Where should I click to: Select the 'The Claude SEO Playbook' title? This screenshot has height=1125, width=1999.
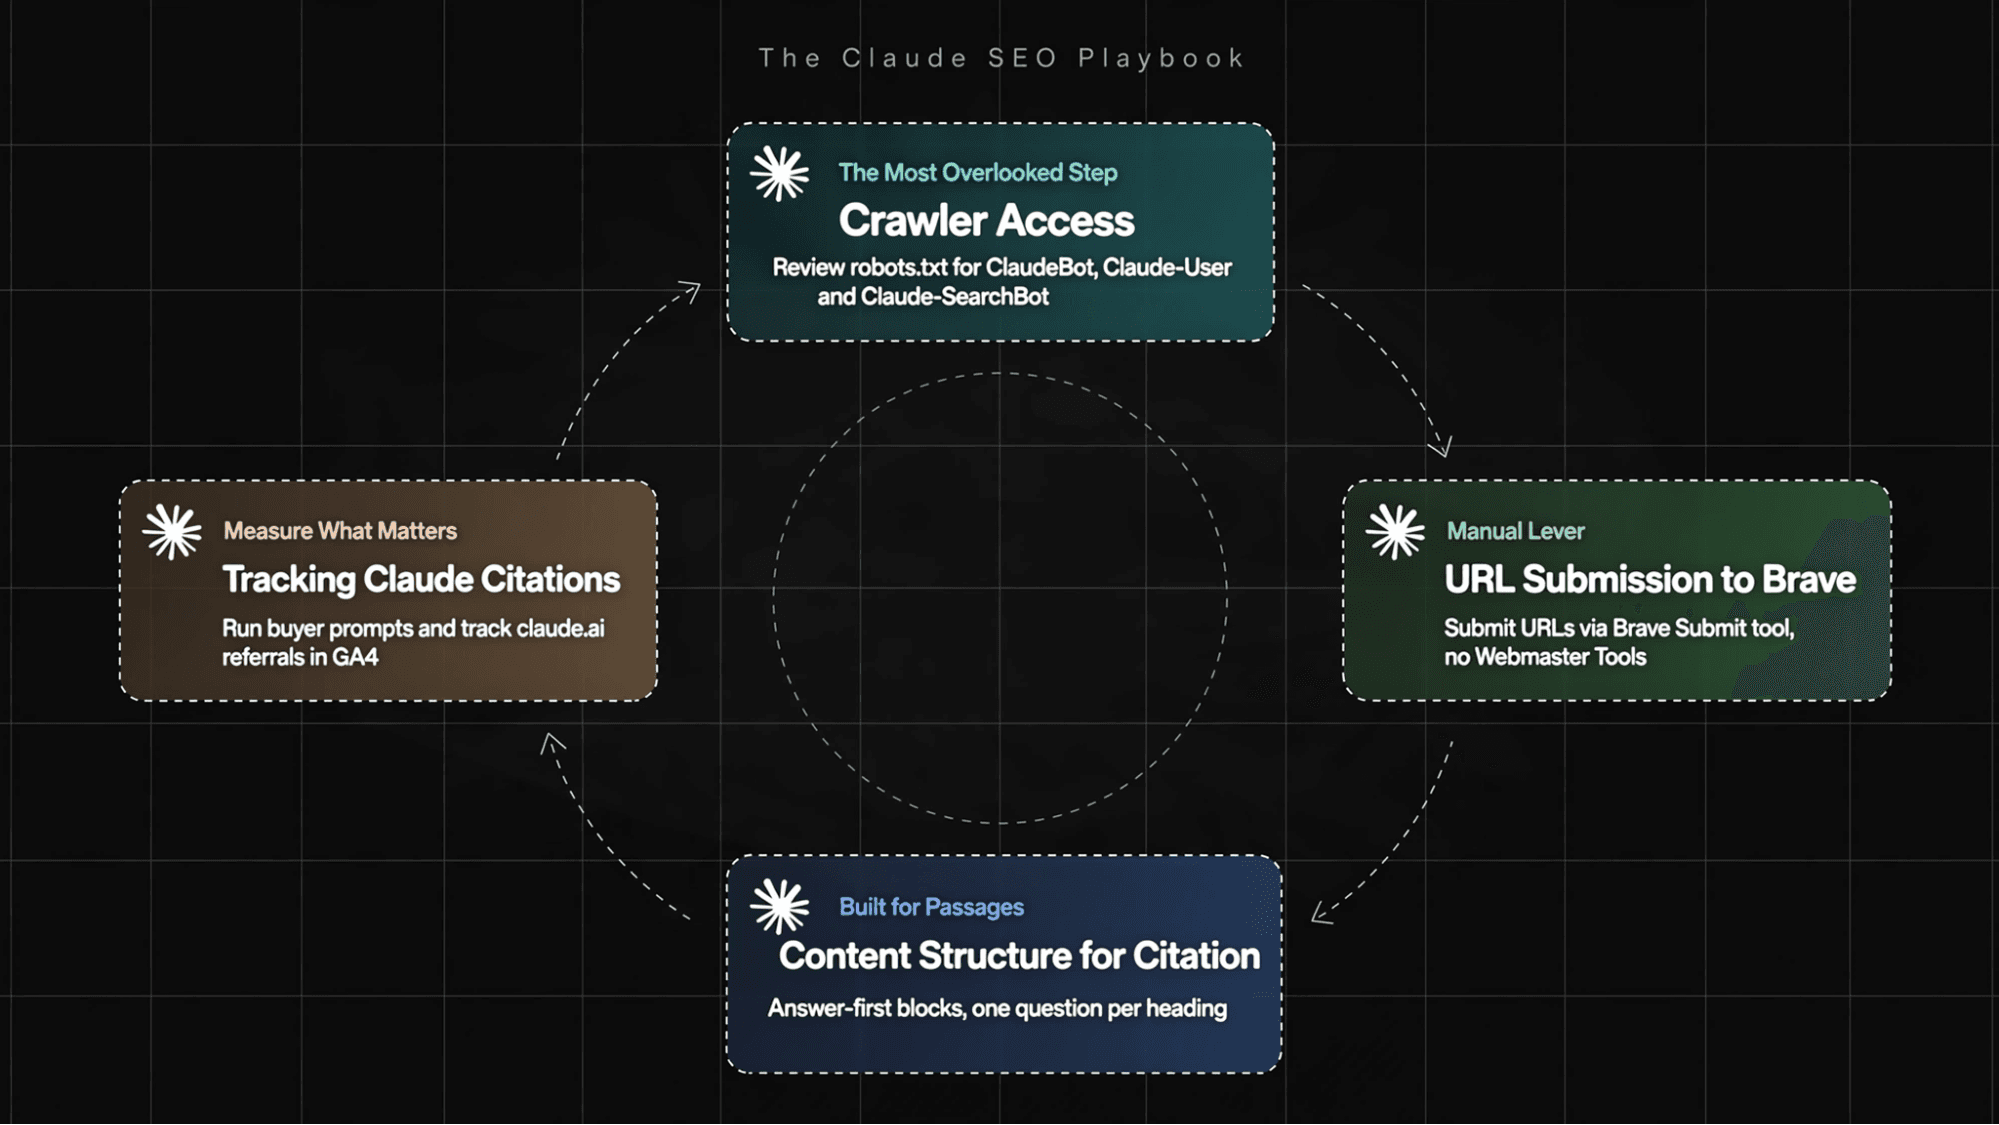click(1001, 58)
